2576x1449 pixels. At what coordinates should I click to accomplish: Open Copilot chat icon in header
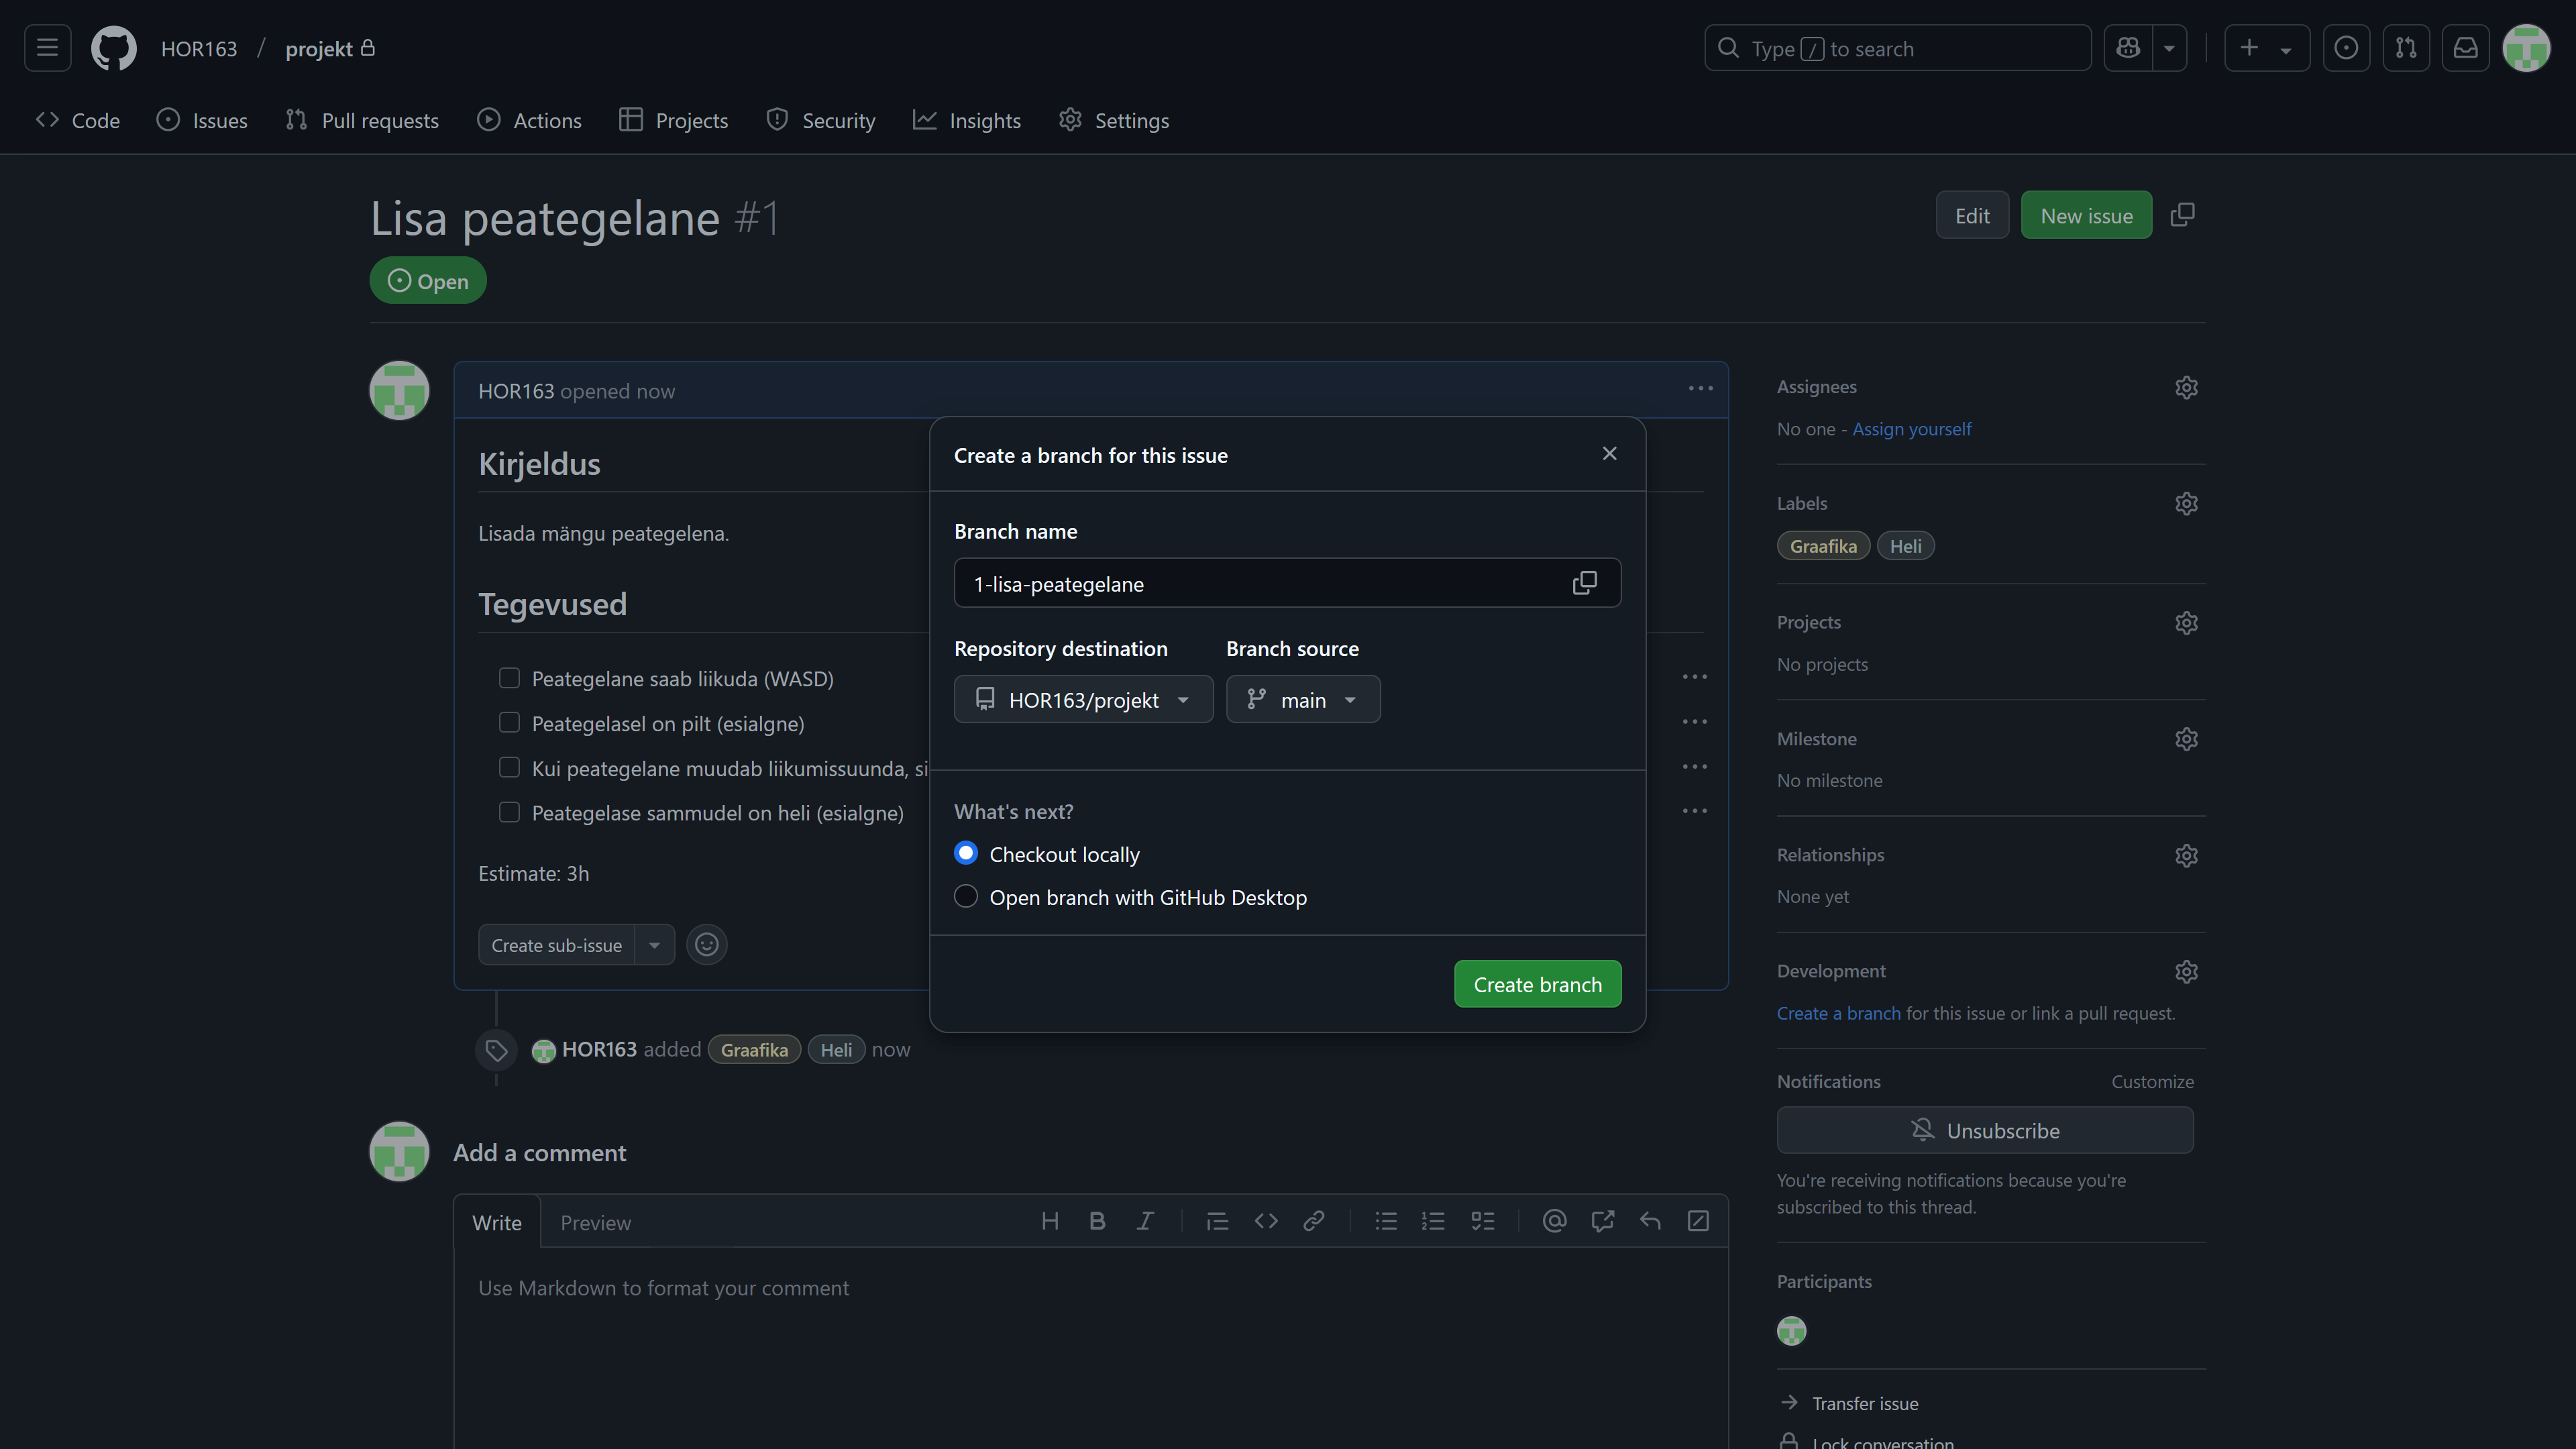[x=2128, y=48]
